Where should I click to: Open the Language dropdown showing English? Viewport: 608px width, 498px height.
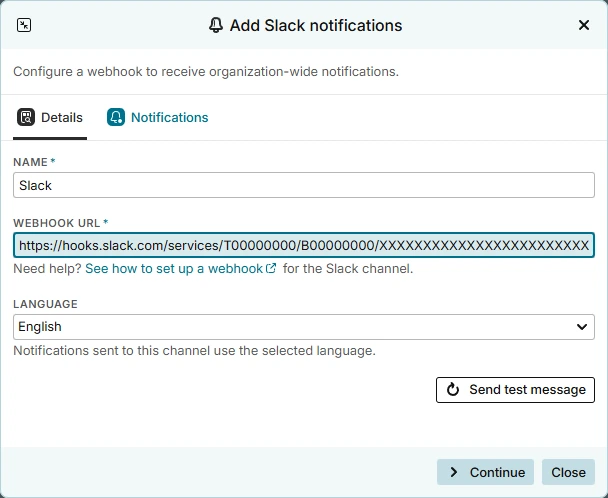tap(304, 327)
